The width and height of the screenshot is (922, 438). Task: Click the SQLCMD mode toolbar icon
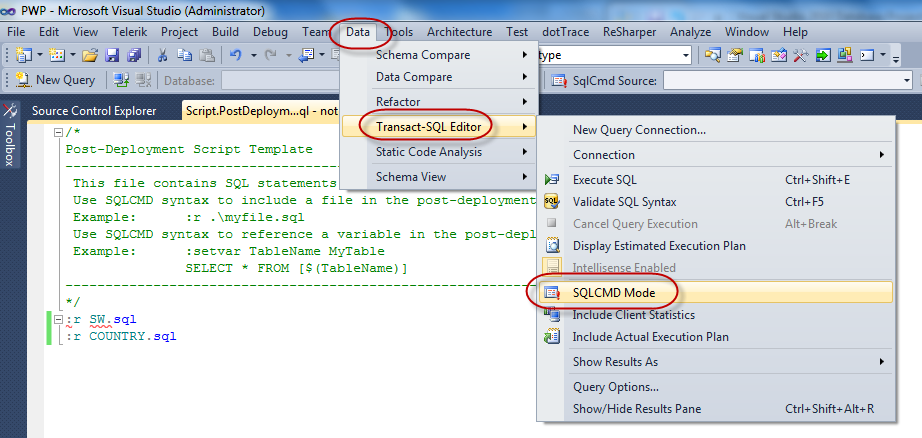click(x=560, y=81)
